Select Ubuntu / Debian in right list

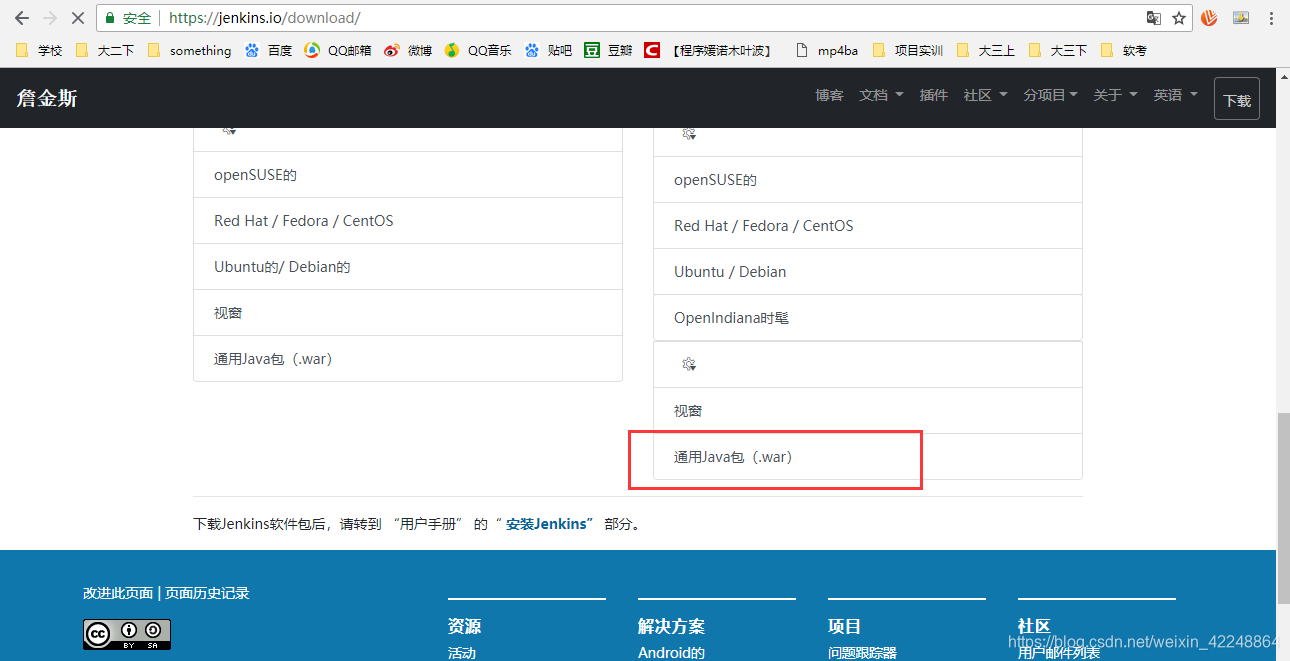coord(868,272)
